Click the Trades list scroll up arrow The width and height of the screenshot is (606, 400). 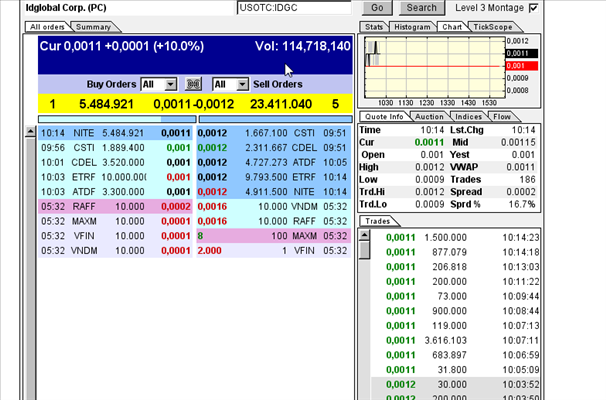[x=364, y=235]
